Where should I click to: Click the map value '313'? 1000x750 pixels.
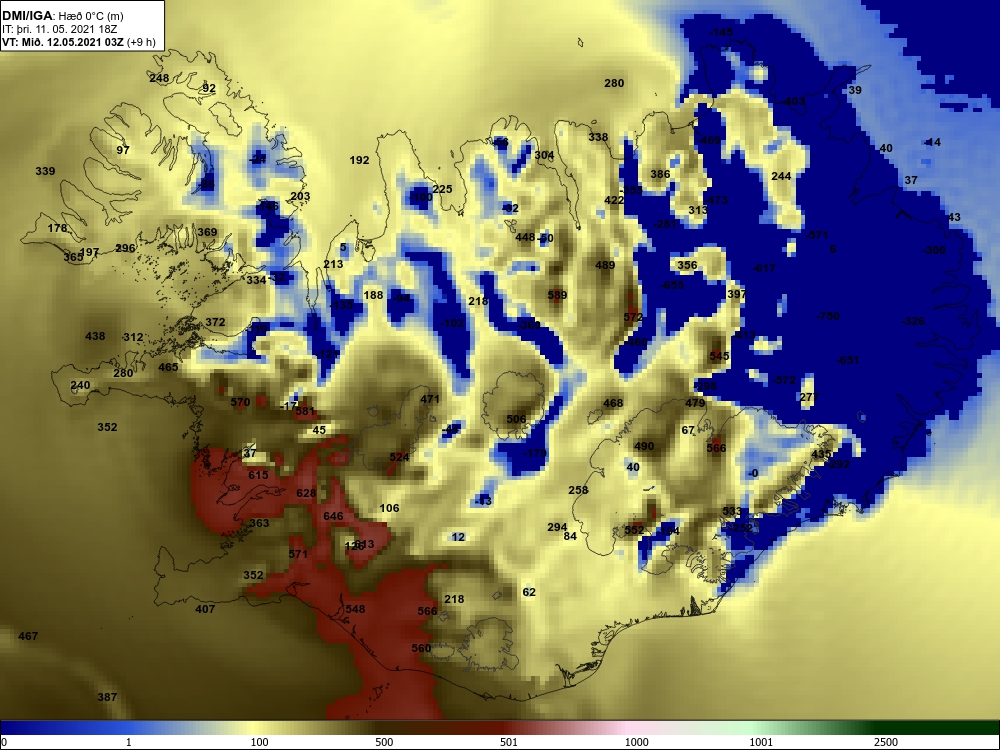(x=698, y=210)
